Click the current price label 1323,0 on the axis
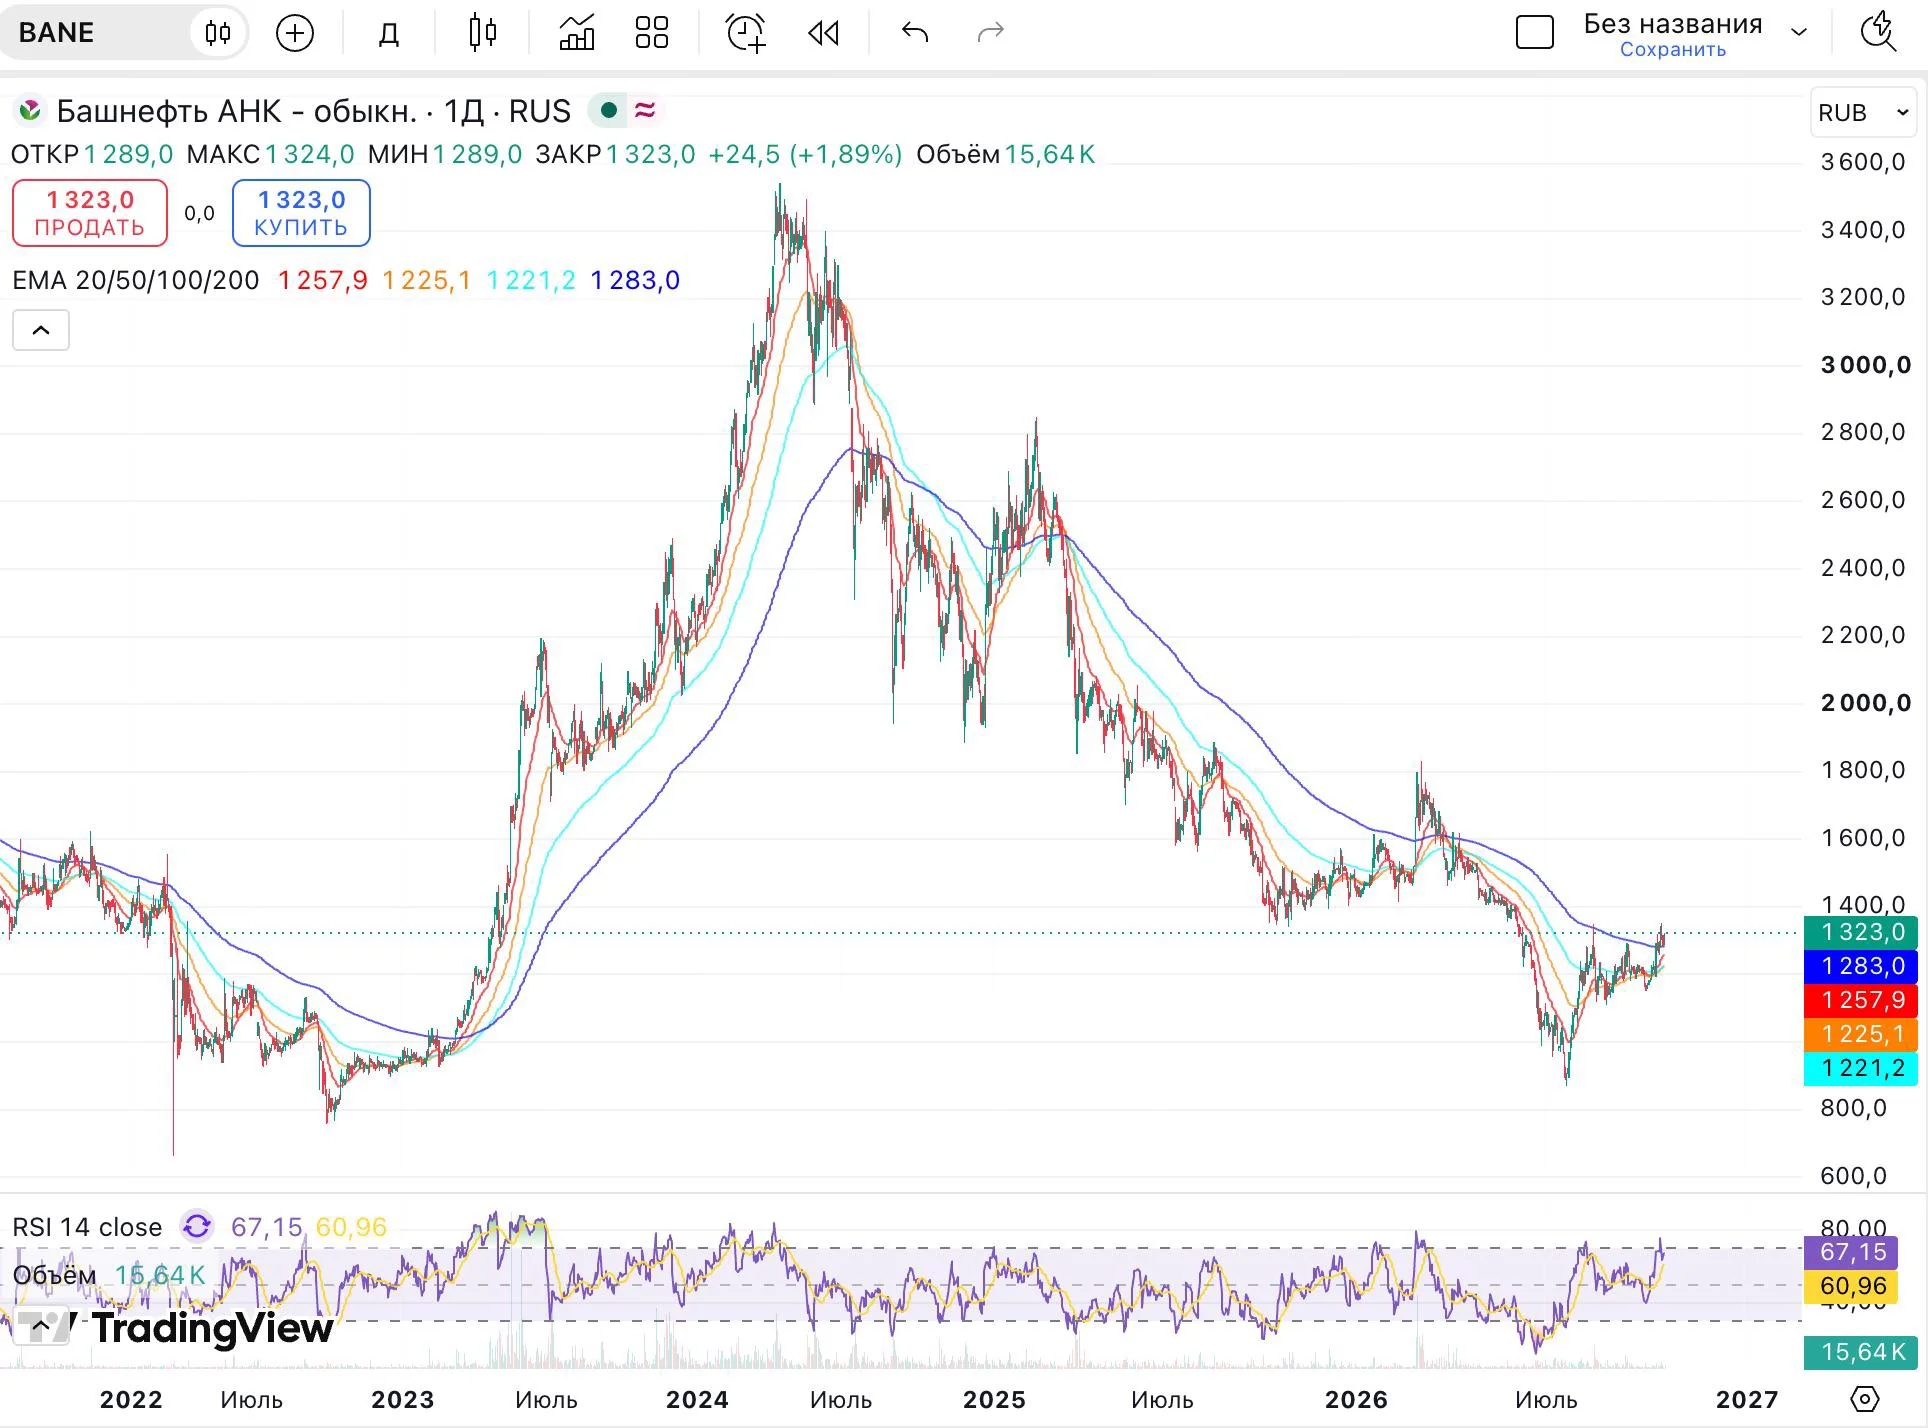Screen dimensions: 1928x1428 pos(1861,932)
